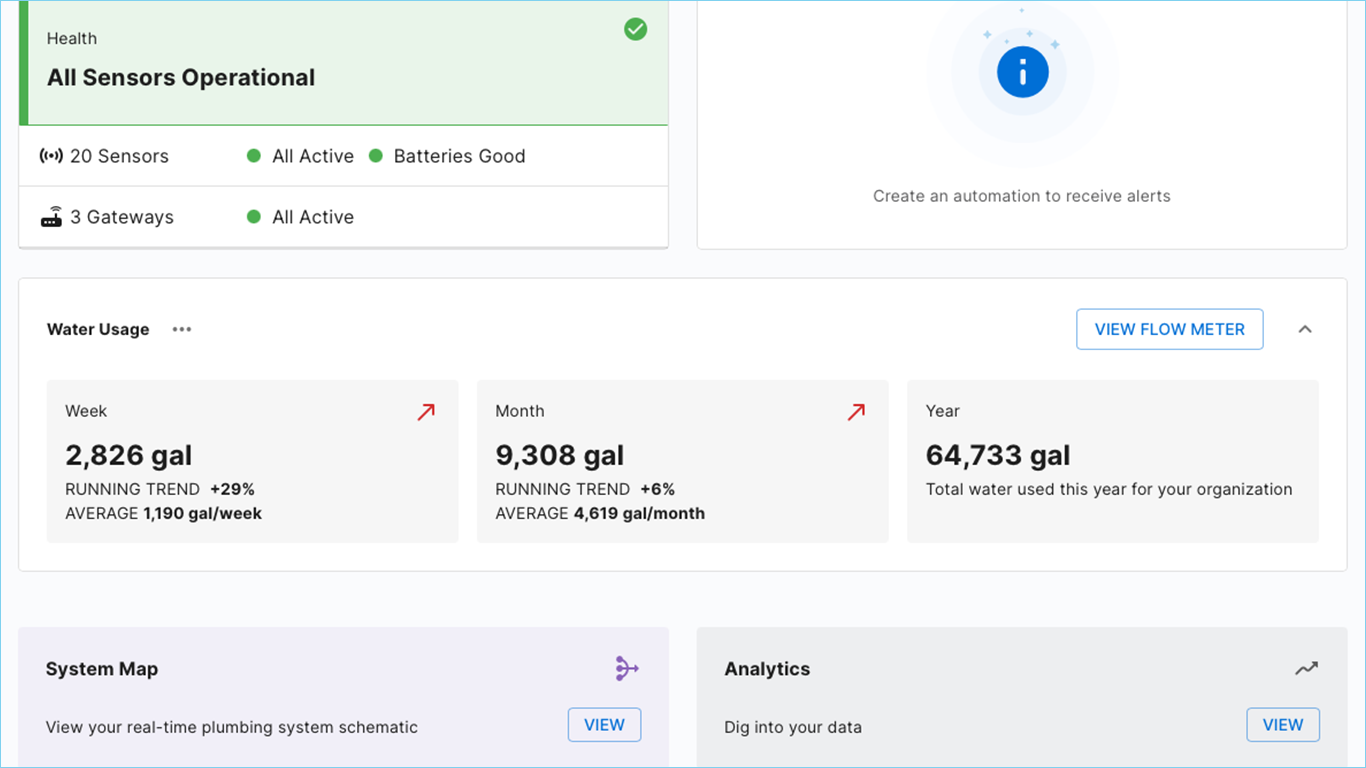
Task: Click the +6% running trend value
Action: (x=658, y=489)
